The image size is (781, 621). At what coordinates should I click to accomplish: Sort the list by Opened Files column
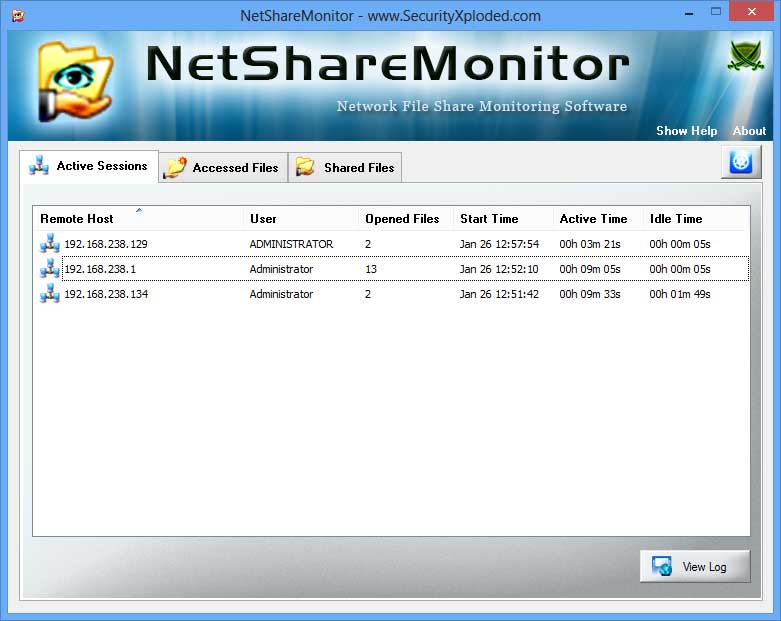[x=402, y=219]
